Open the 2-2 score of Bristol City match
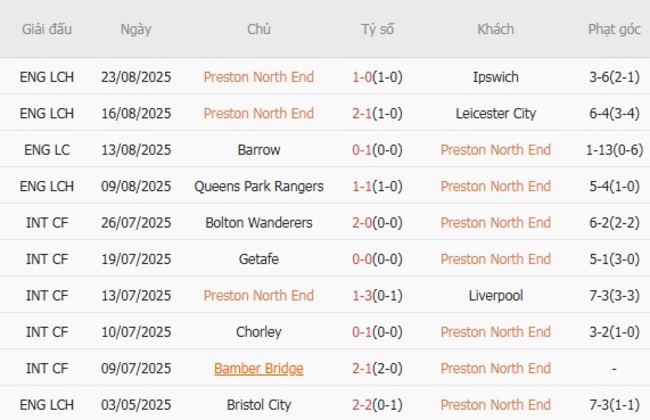The image size is (650, 420). (x=377, y=405)
